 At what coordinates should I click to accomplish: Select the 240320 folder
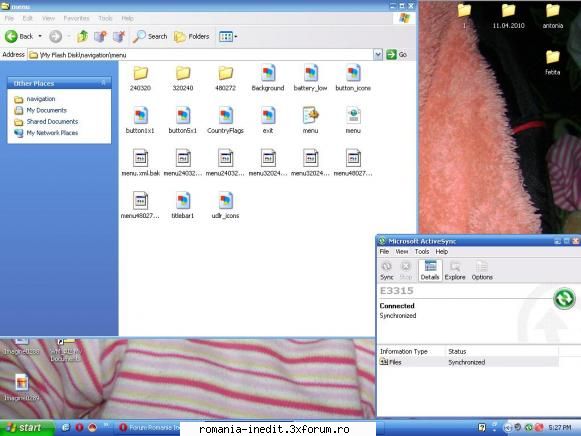140,78
